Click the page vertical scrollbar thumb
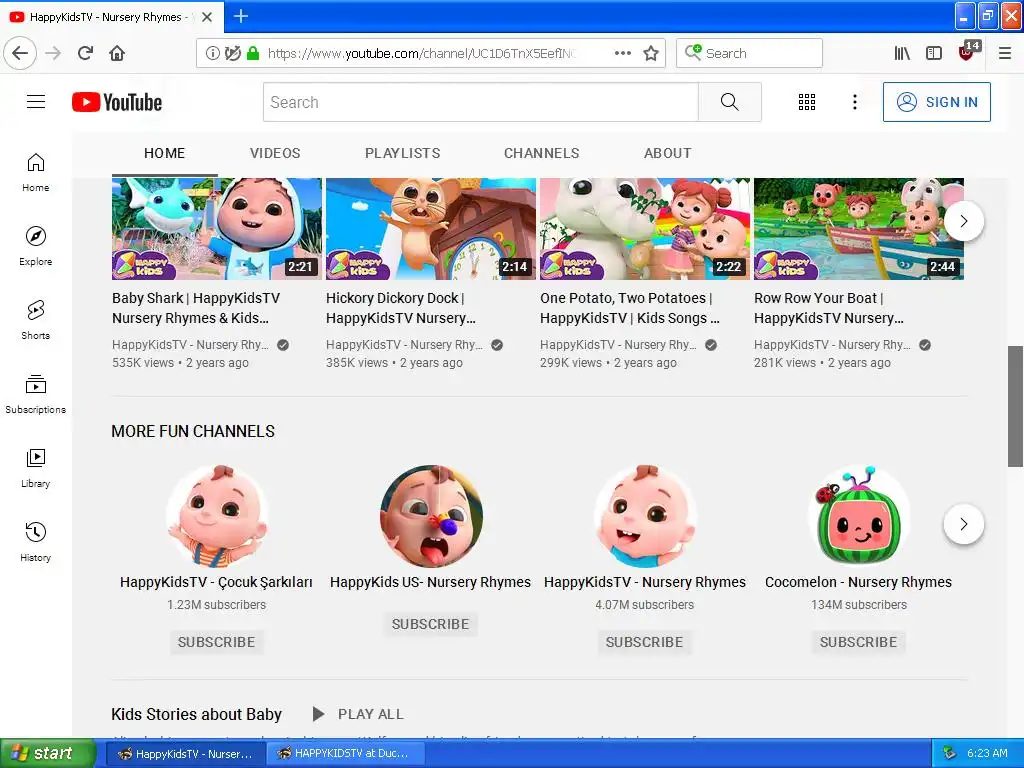Screen dimensions: 1024x768 pos(1016,406)
